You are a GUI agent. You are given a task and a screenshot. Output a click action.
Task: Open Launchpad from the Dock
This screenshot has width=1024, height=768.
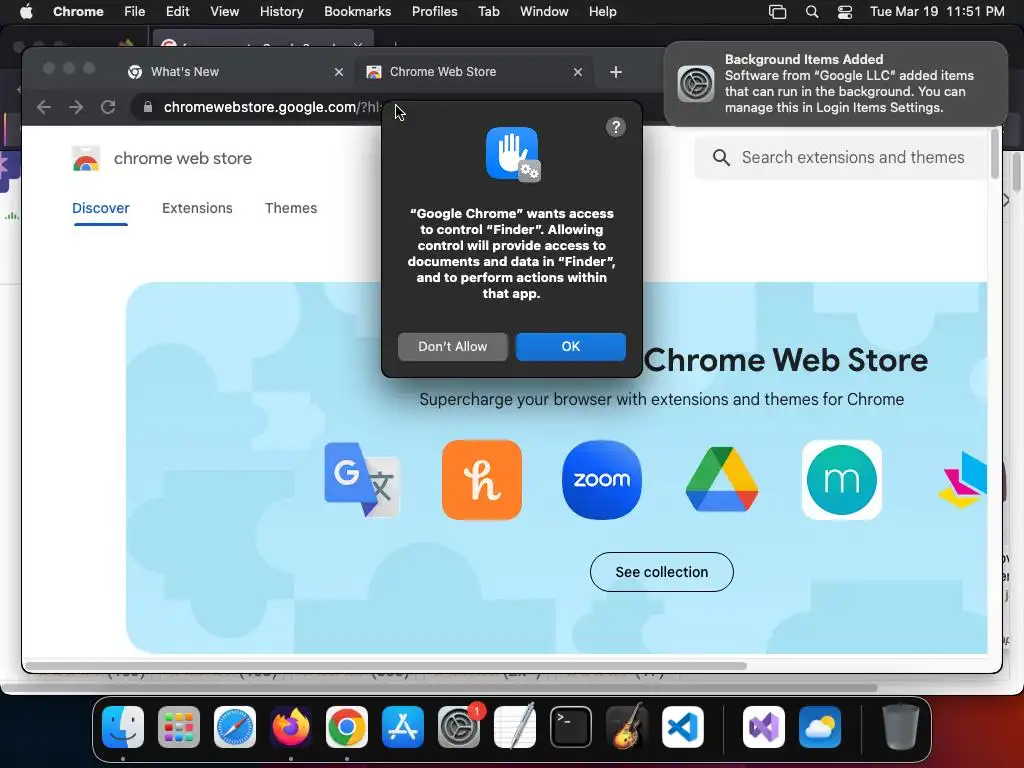(179, 727)
